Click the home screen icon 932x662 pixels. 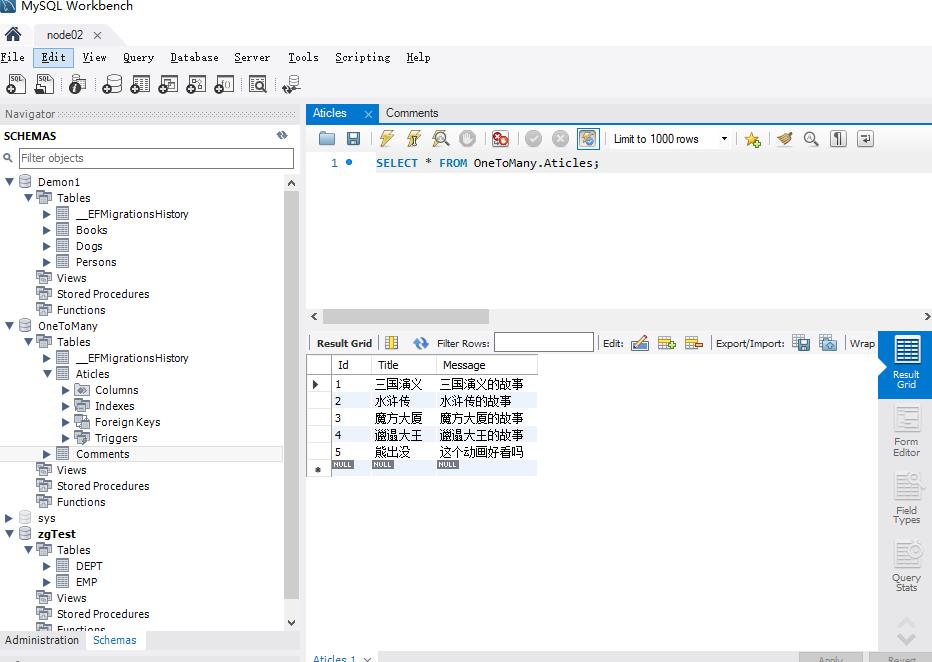coord(13,34)
